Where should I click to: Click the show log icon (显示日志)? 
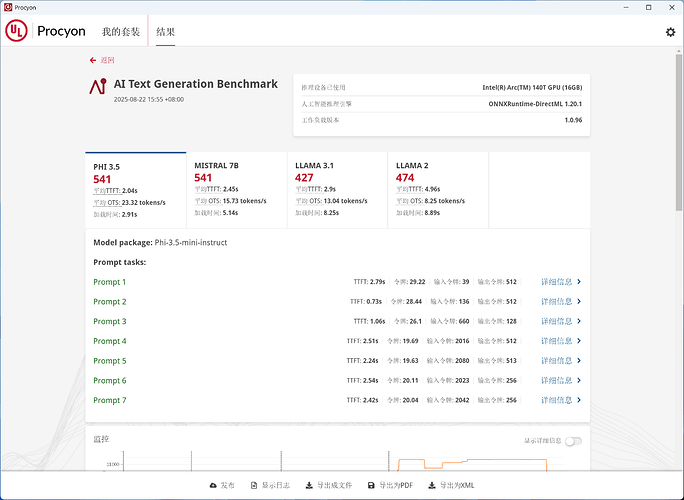tap(254, 485)
